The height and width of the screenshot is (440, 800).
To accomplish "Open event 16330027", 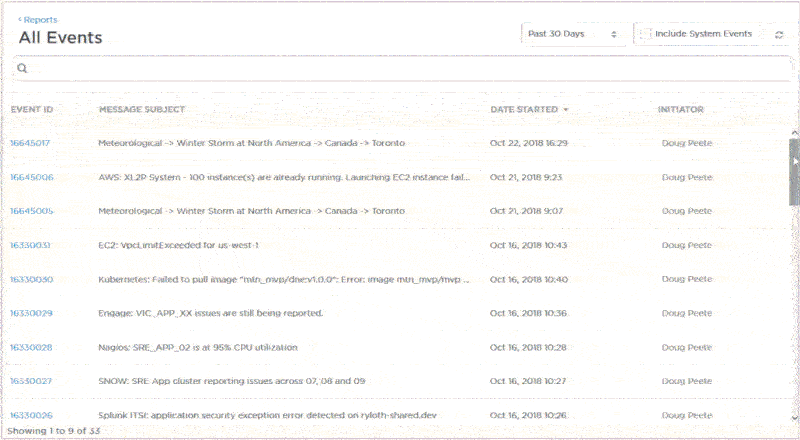I will (x=32, y=381).
